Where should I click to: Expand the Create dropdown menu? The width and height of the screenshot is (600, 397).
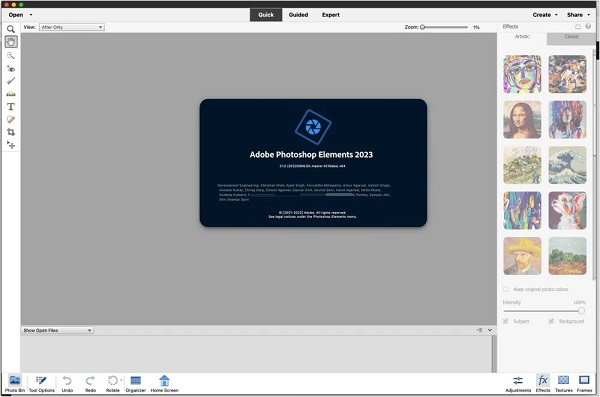(x=545, y=15)
